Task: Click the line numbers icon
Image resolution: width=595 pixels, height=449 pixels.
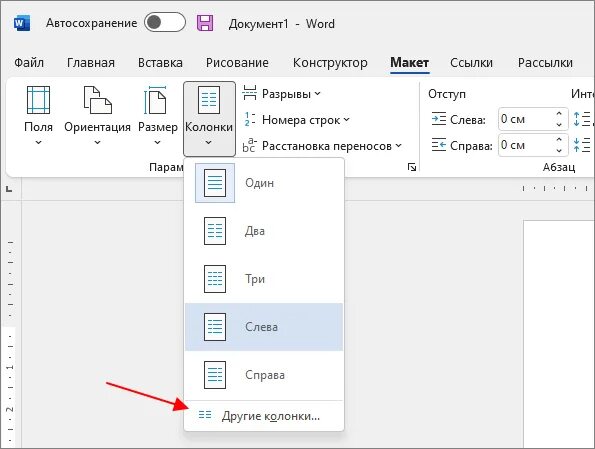Action: (250, 119)
